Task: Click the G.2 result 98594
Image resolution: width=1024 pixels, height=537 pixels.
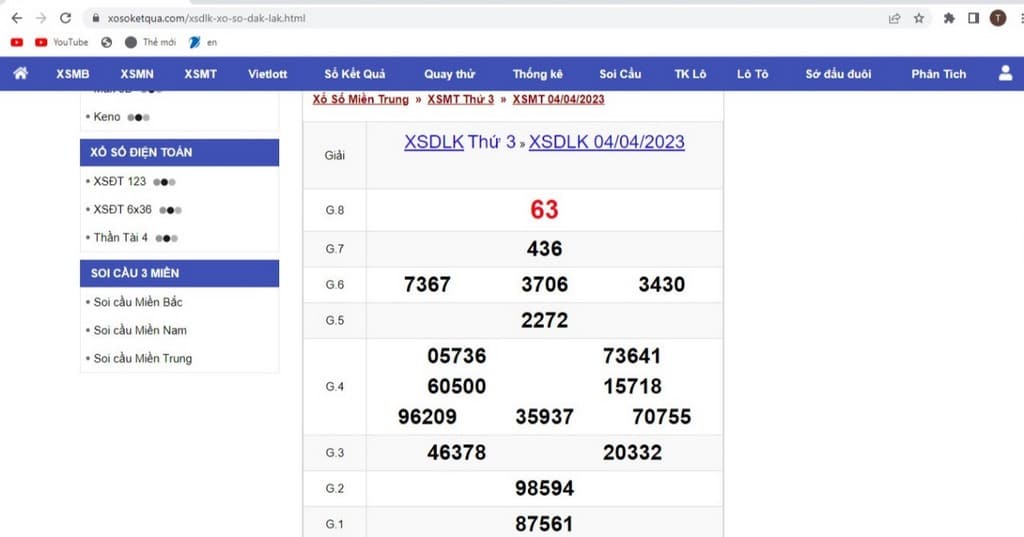Action: coord(544,488)
